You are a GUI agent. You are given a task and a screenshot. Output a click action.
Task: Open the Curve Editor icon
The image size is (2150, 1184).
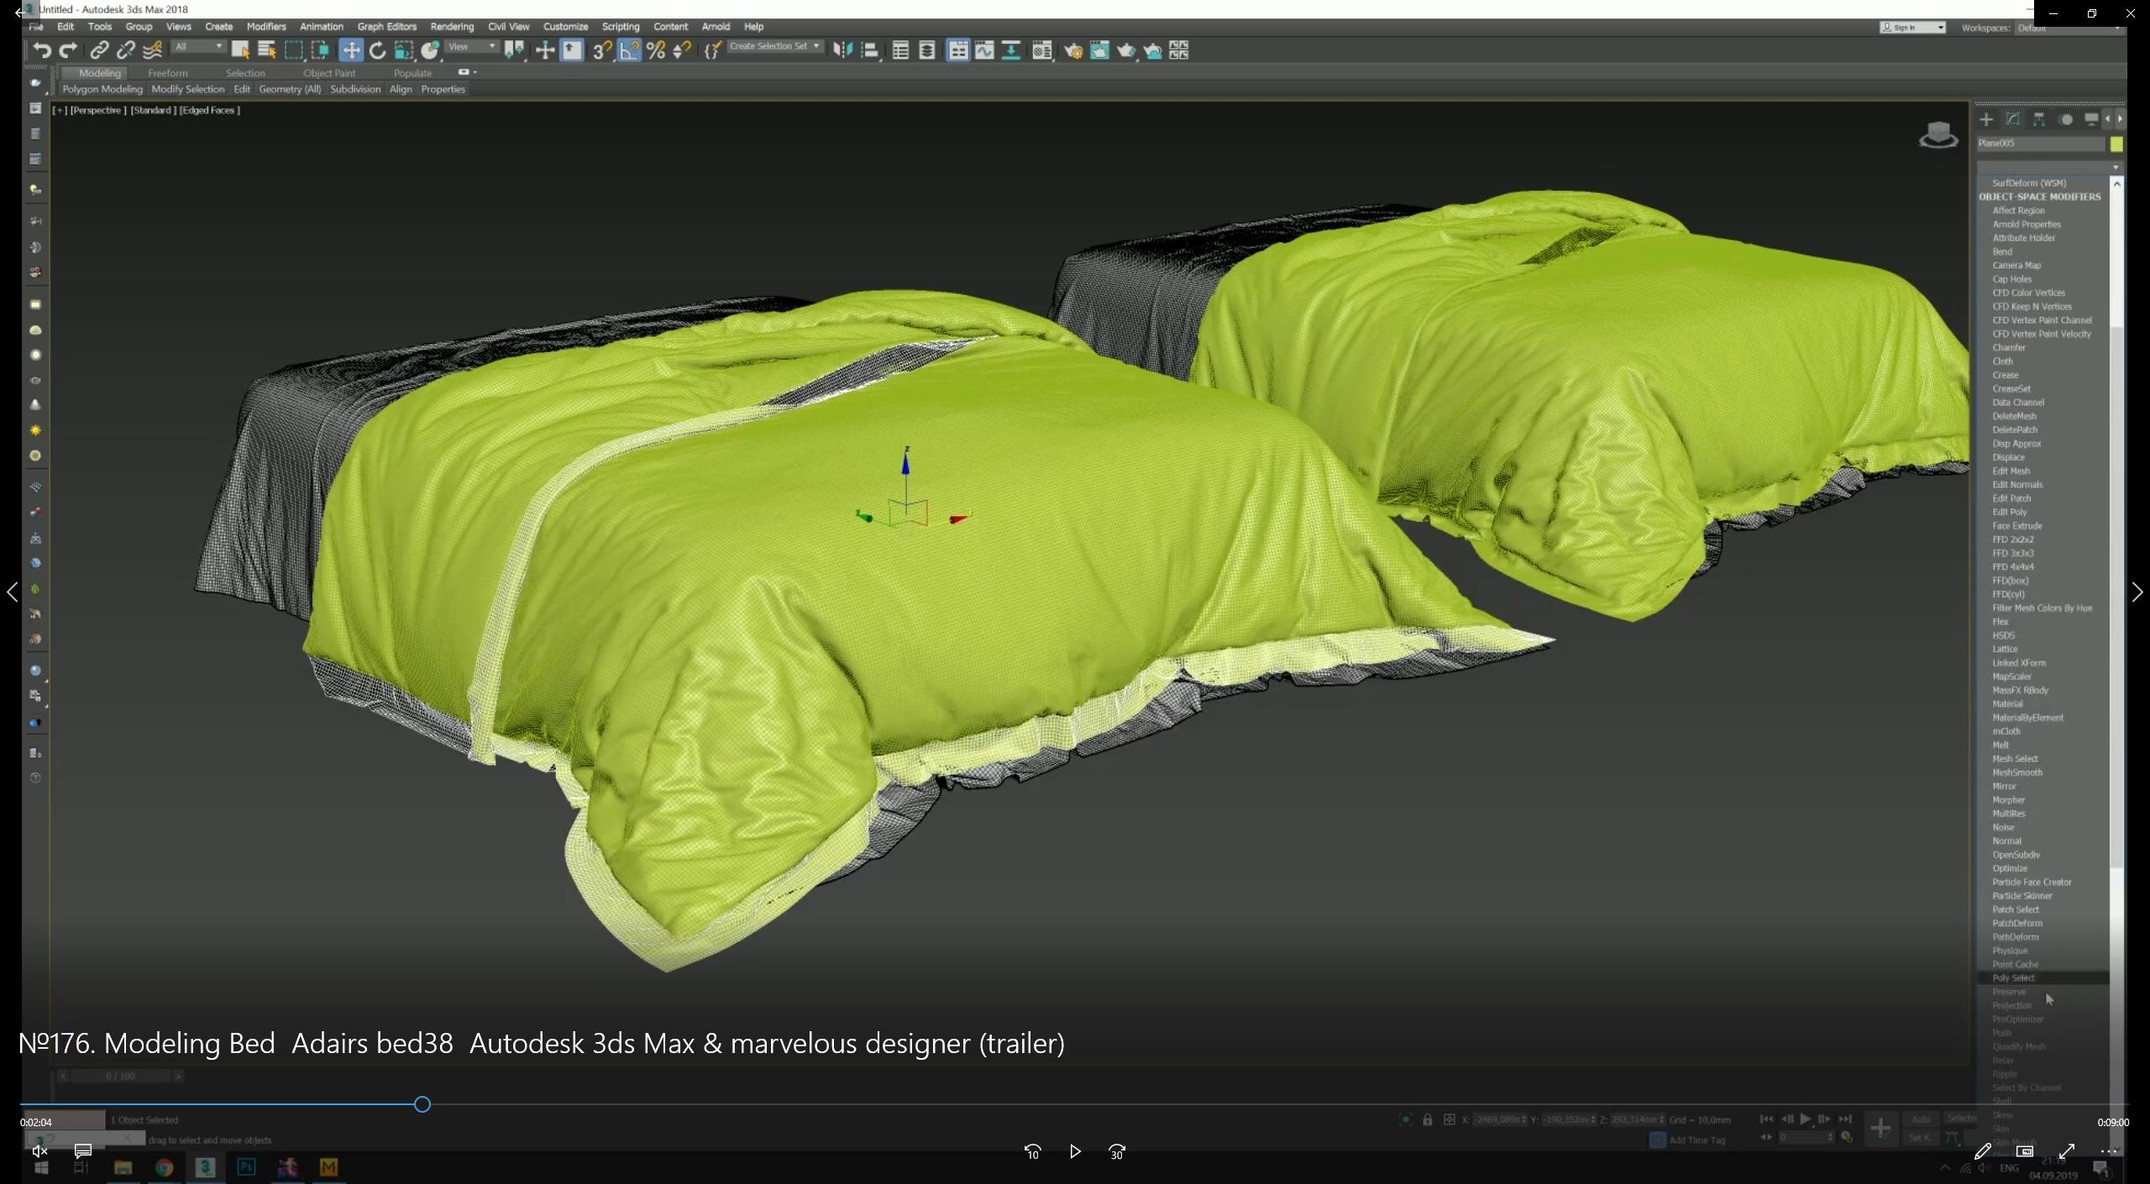[x=985, y=50]
